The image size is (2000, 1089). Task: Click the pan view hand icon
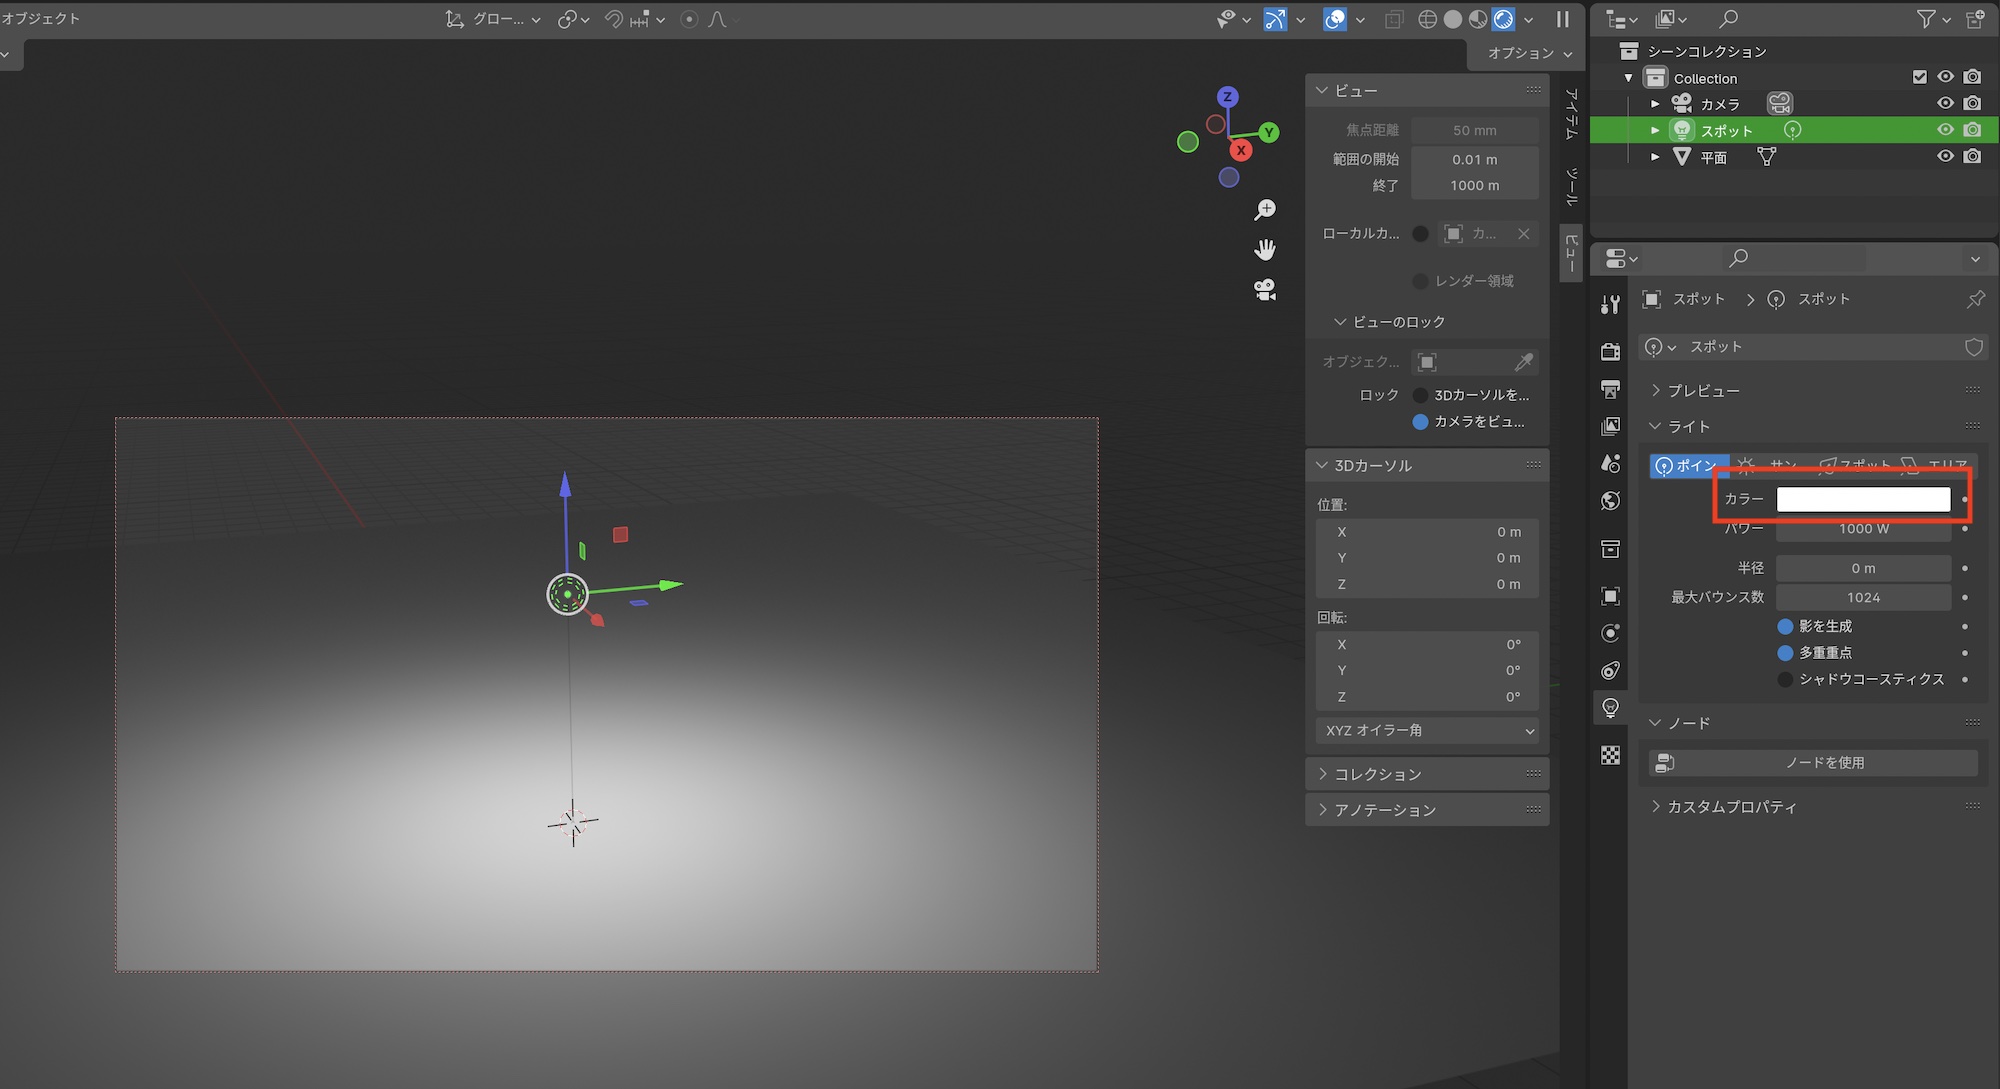pyautogui.click(x=1265, y=249)
